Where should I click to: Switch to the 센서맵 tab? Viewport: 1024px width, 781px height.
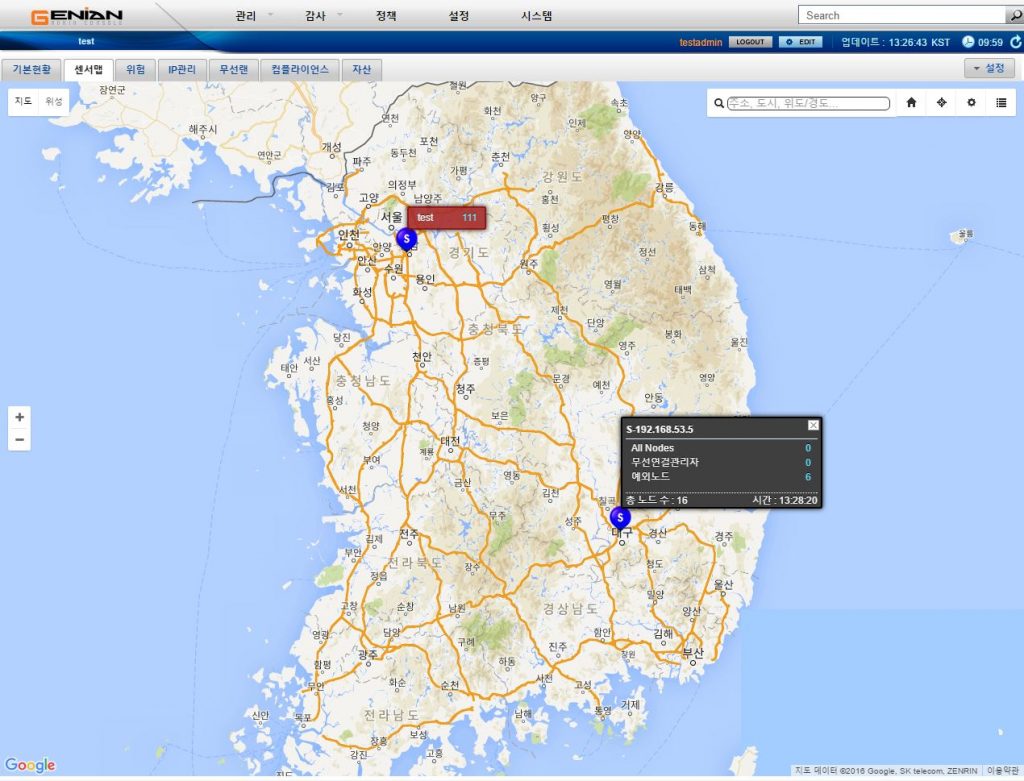(x=88, y=69)
